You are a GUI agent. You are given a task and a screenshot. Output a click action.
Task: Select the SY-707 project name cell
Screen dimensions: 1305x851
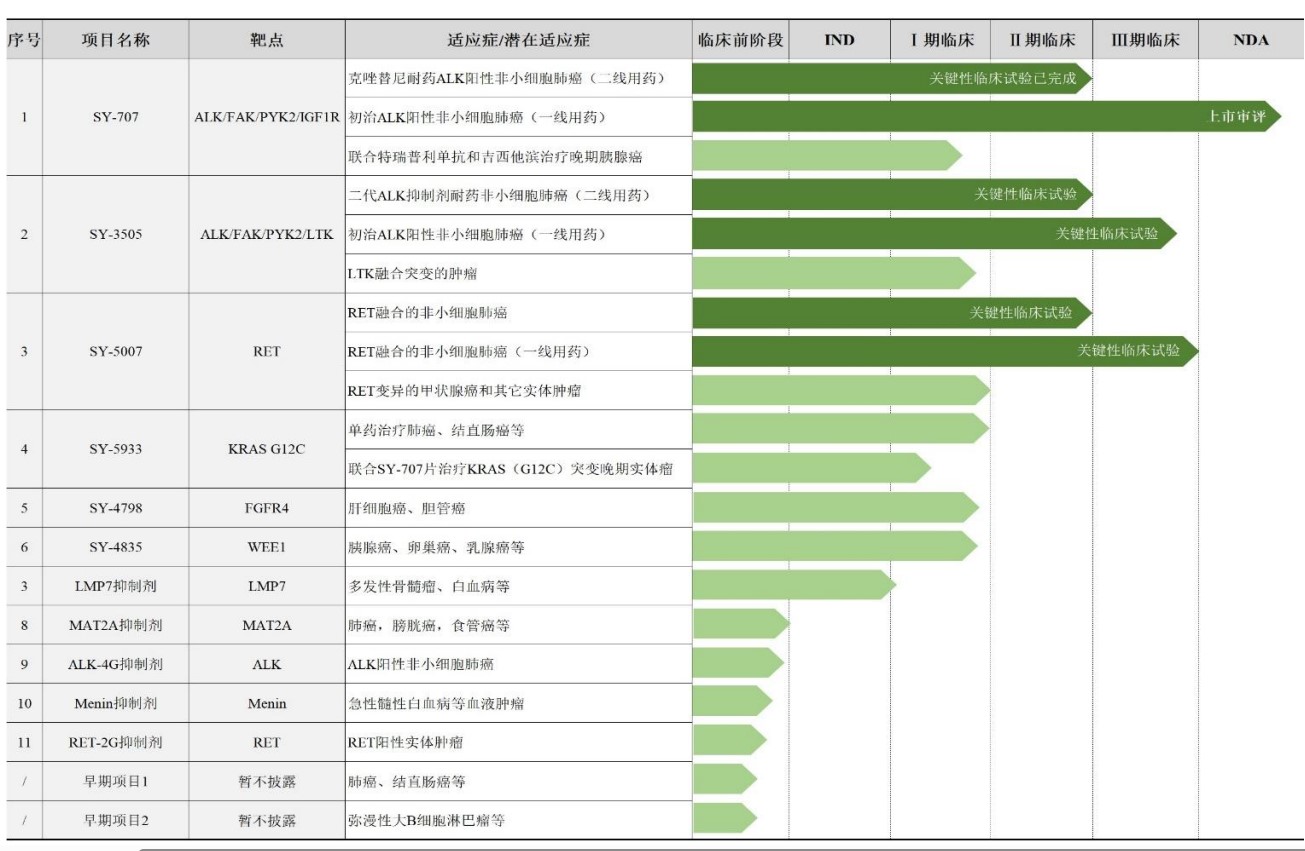coord(115,117)
